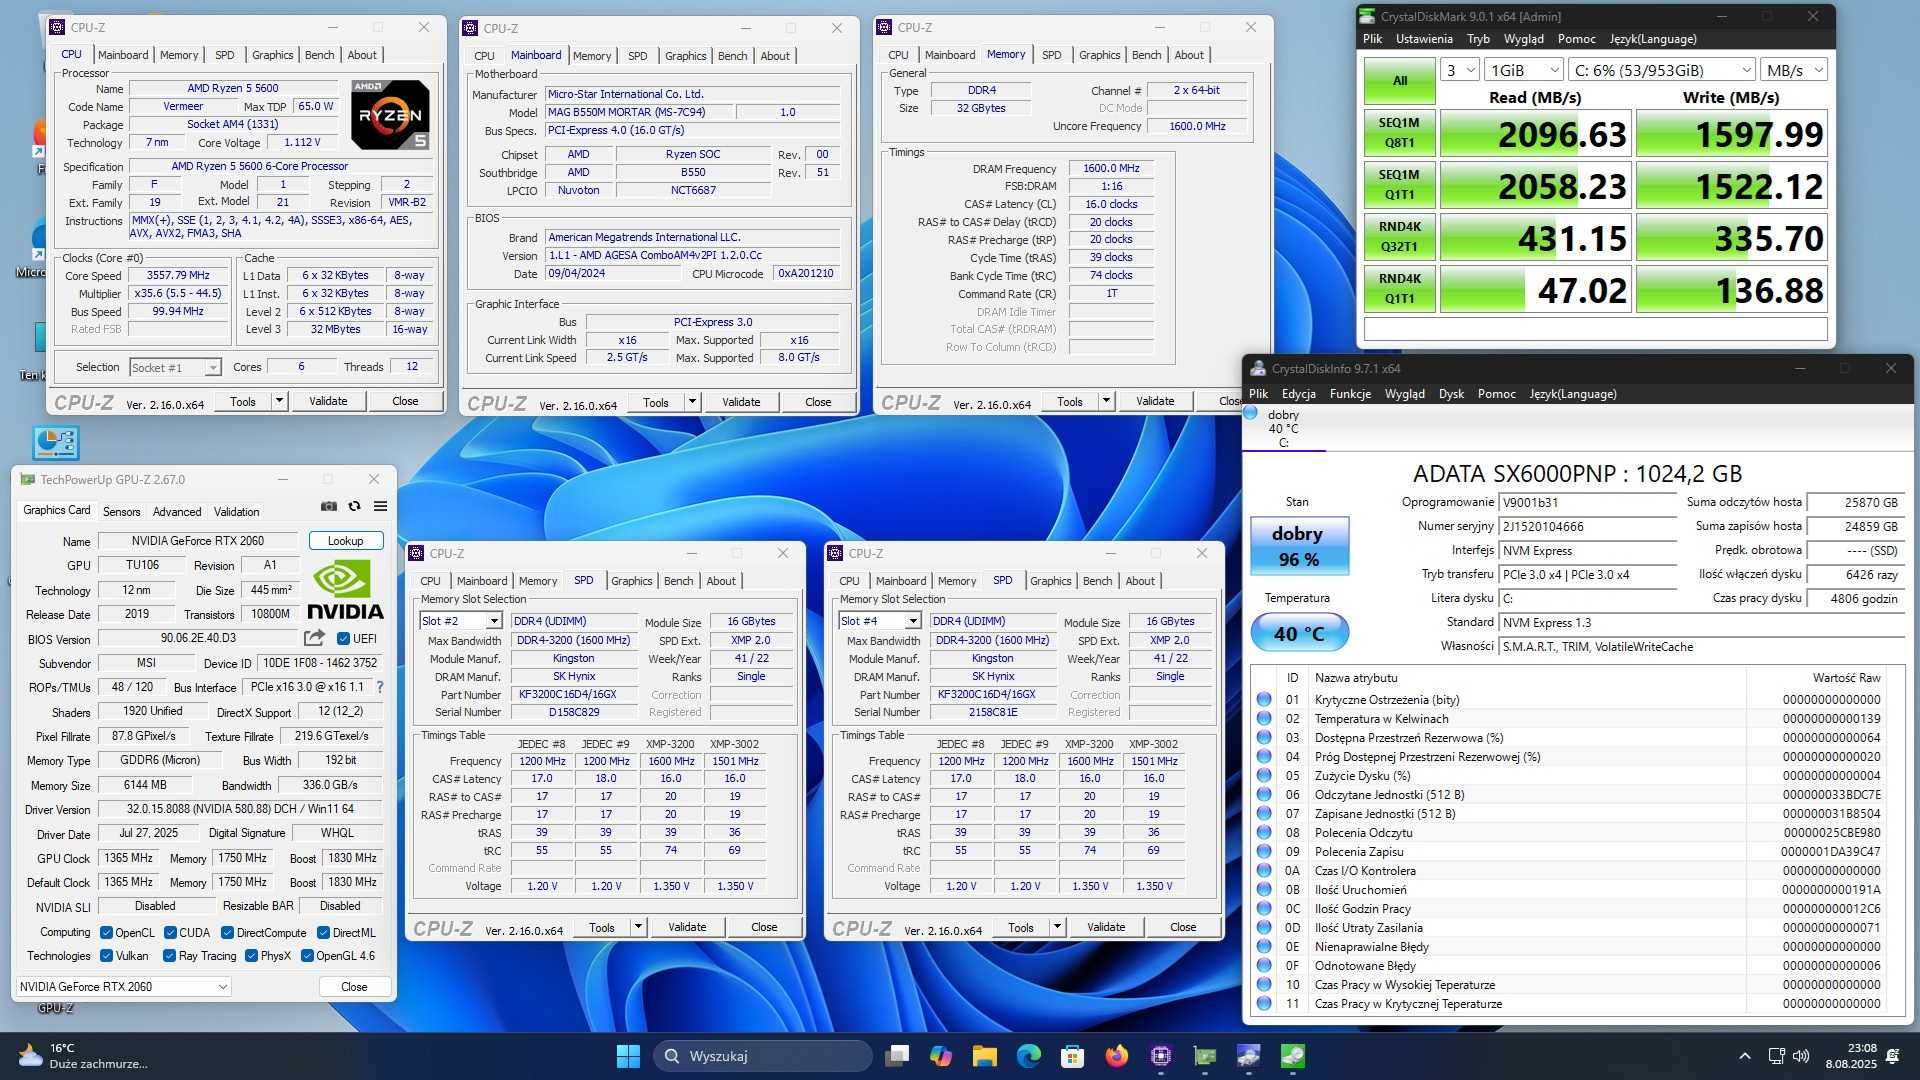This screenshot has width=1920, height=1080.
Task: Open File Explorer from the taskbar
Action: pos(985,1056)
